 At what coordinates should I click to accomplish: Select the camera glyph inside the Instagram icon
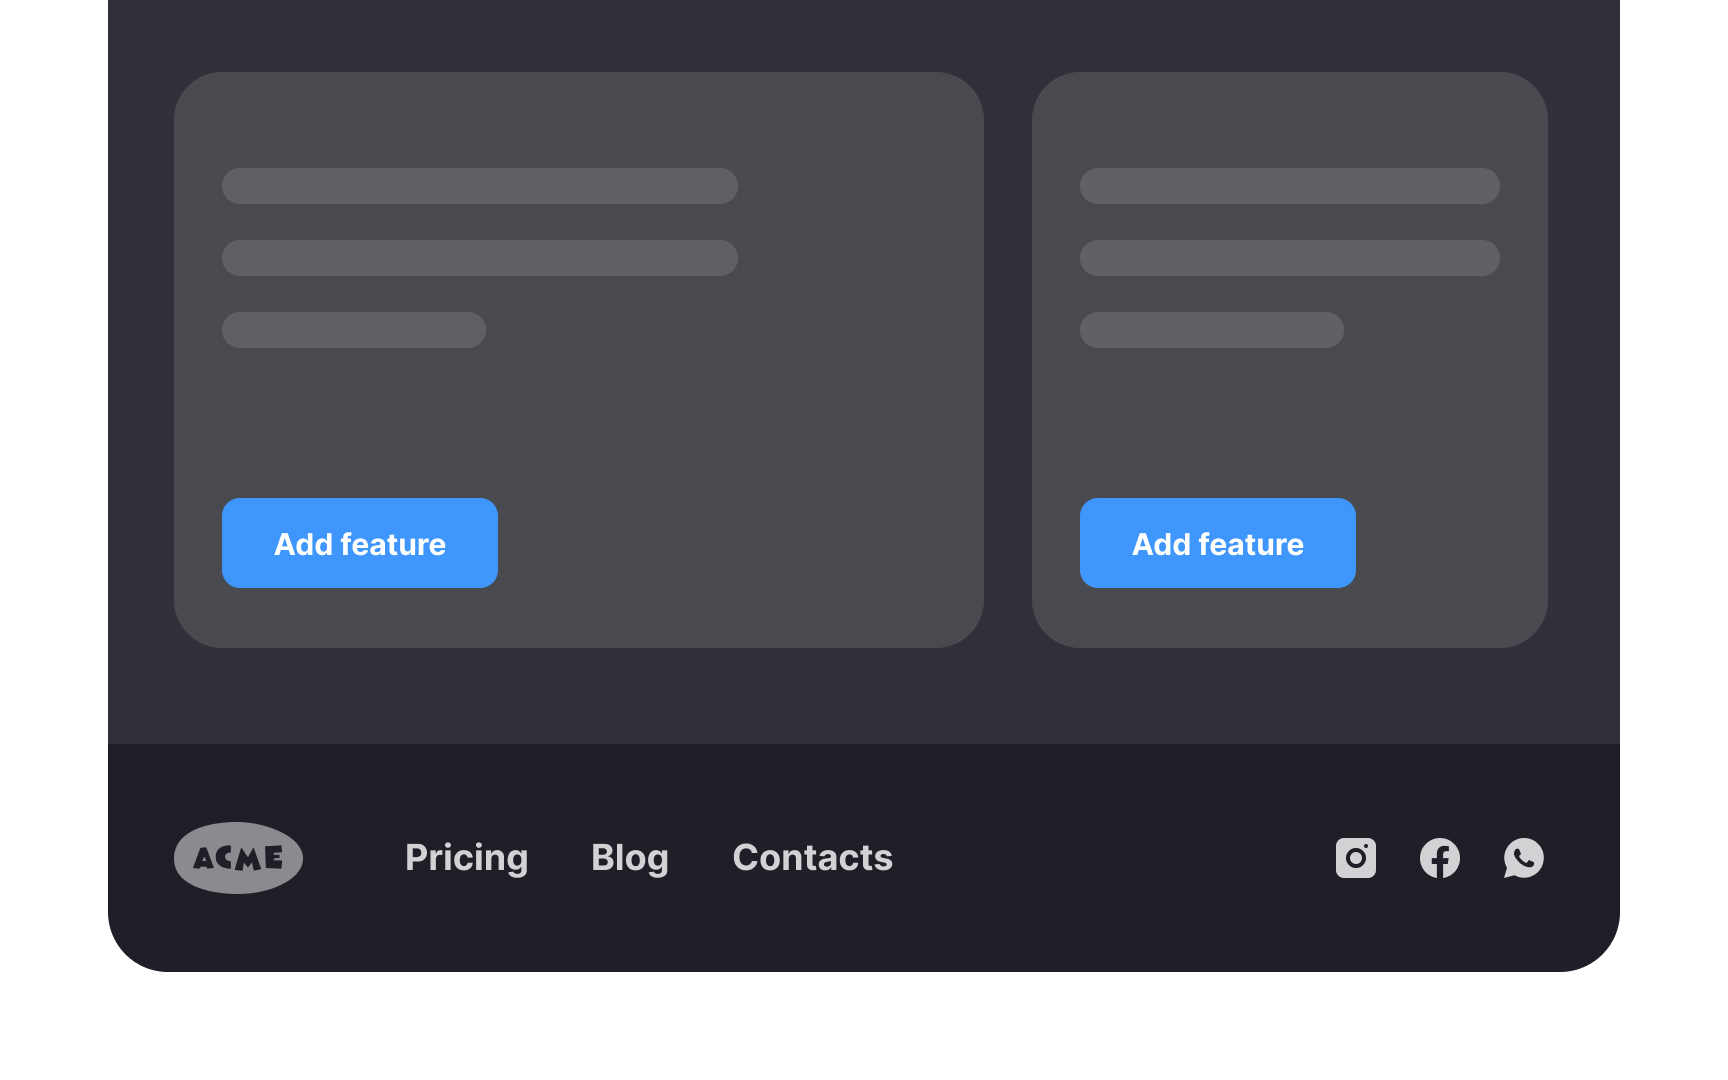(x=1356, y=858)
